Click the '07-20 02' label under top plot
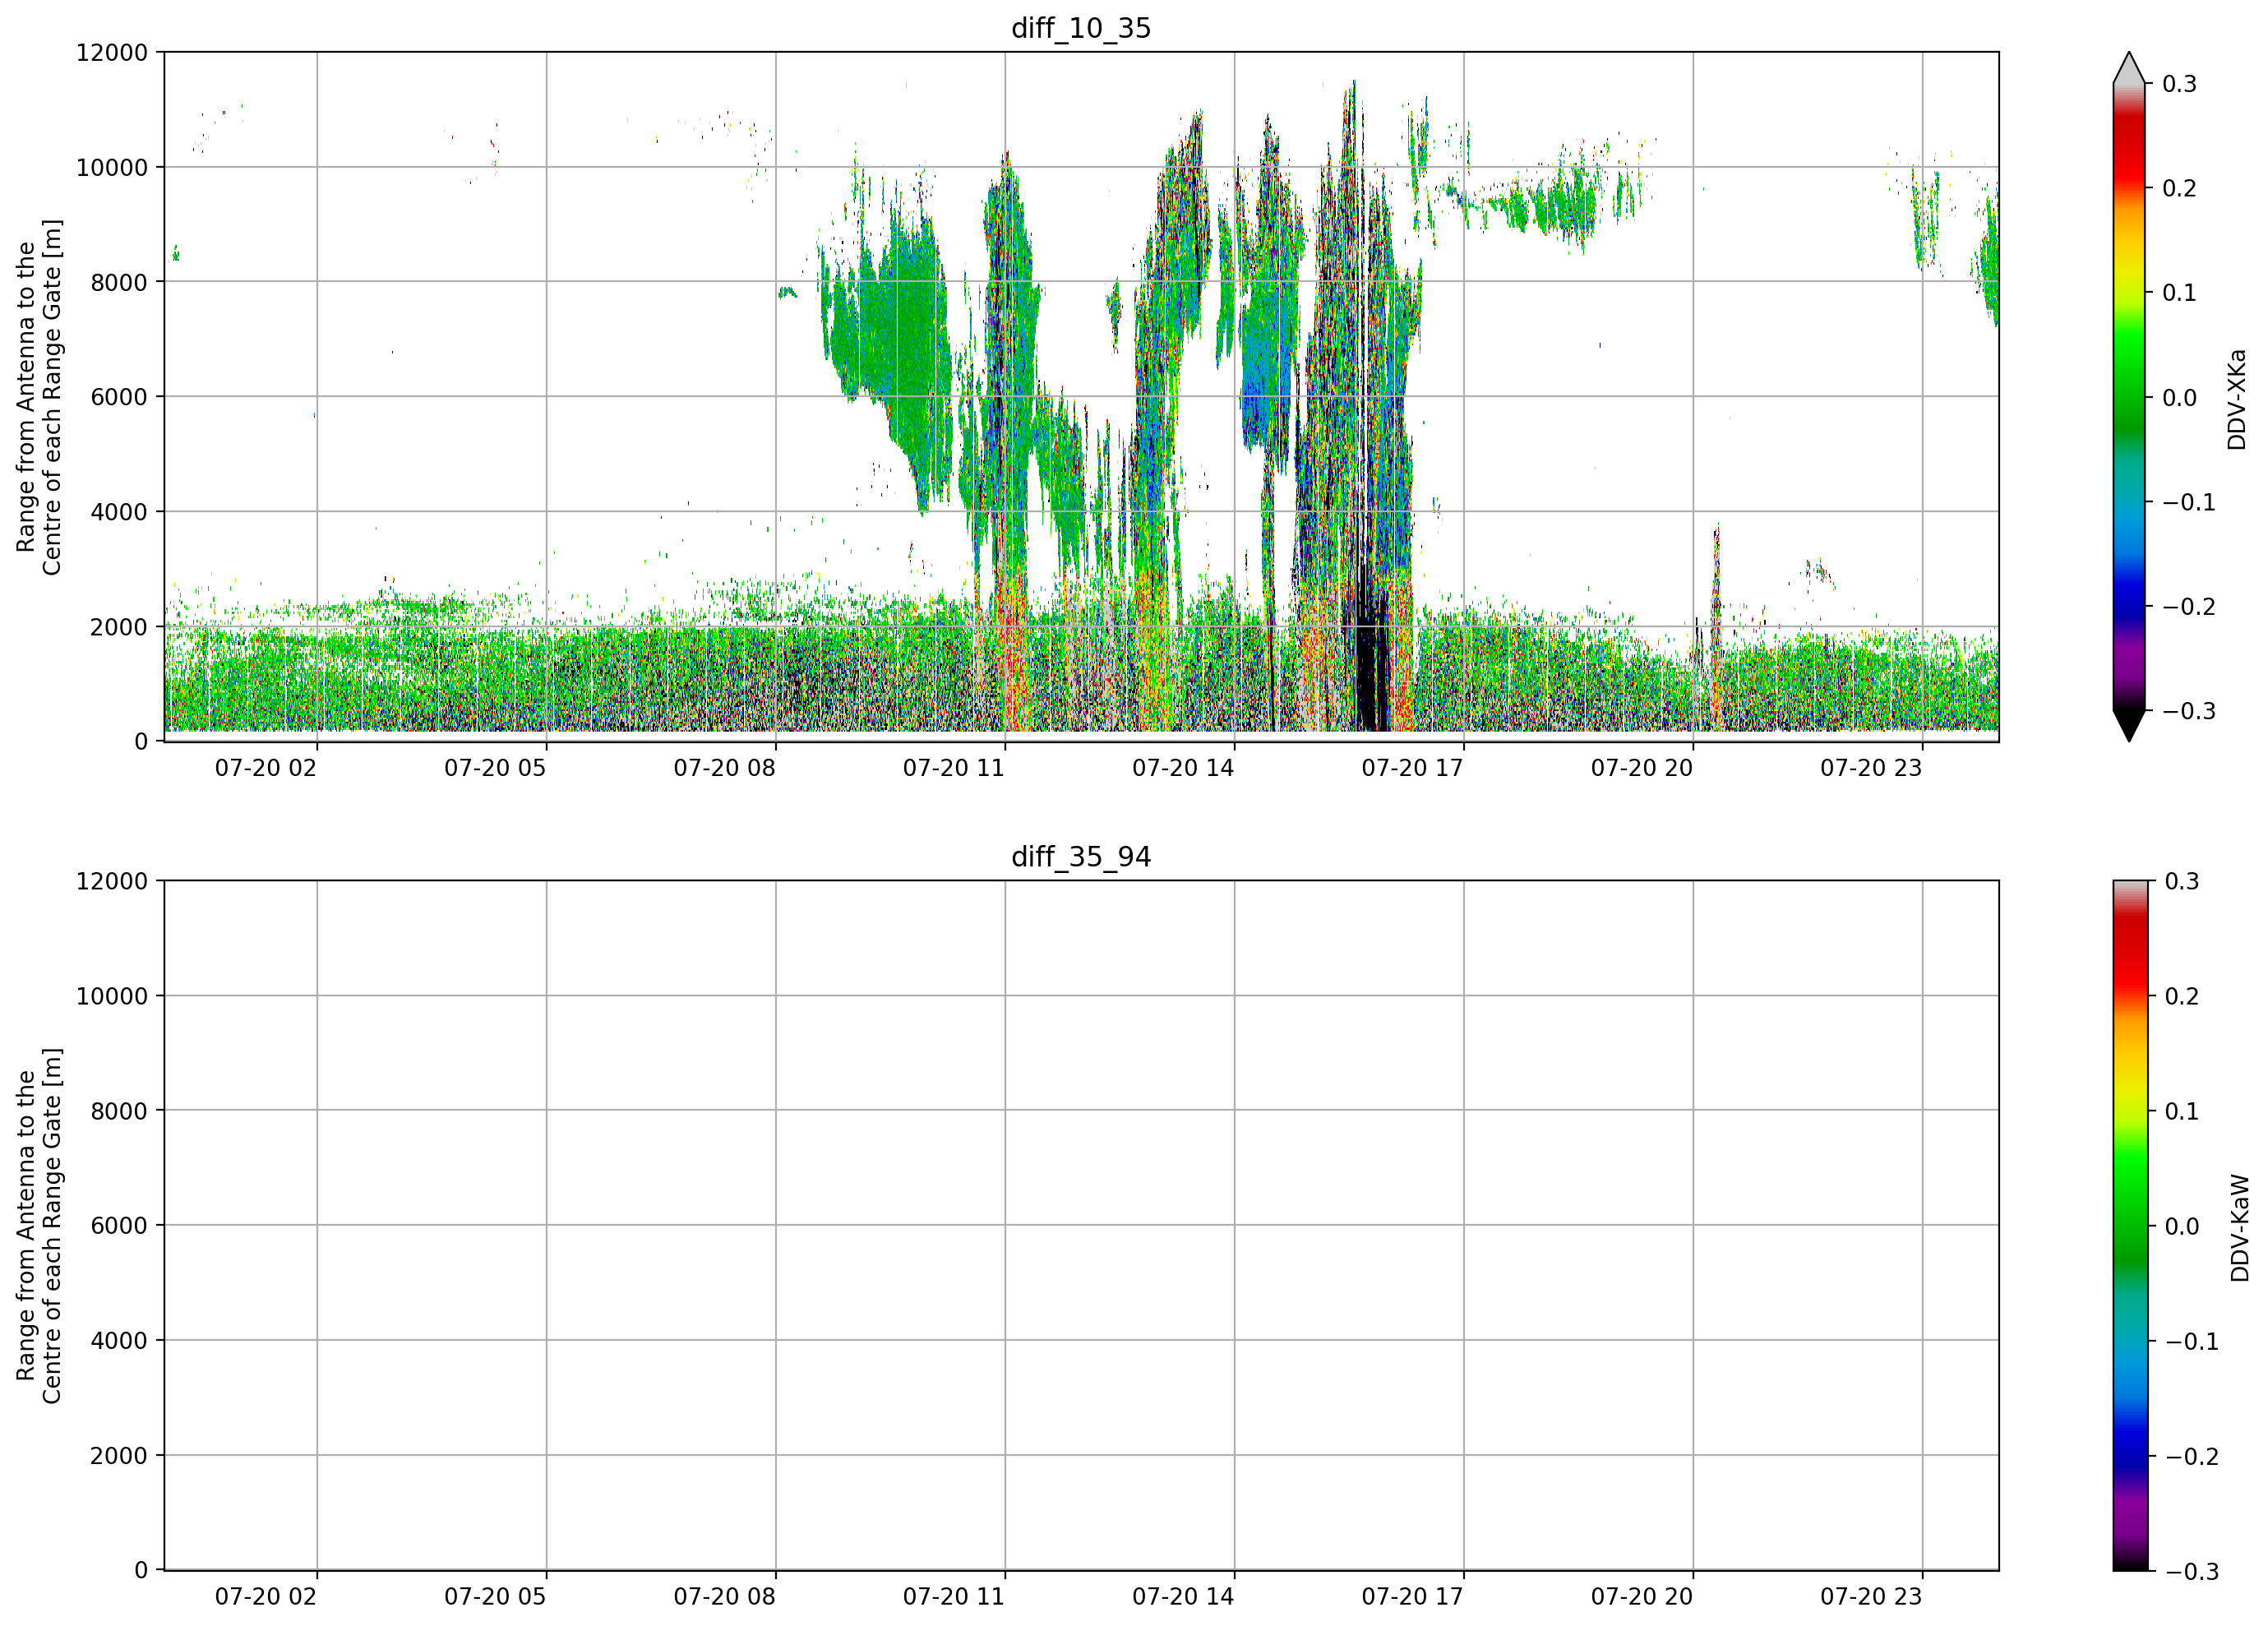Screen dimensions: 2268x1626 266,768
